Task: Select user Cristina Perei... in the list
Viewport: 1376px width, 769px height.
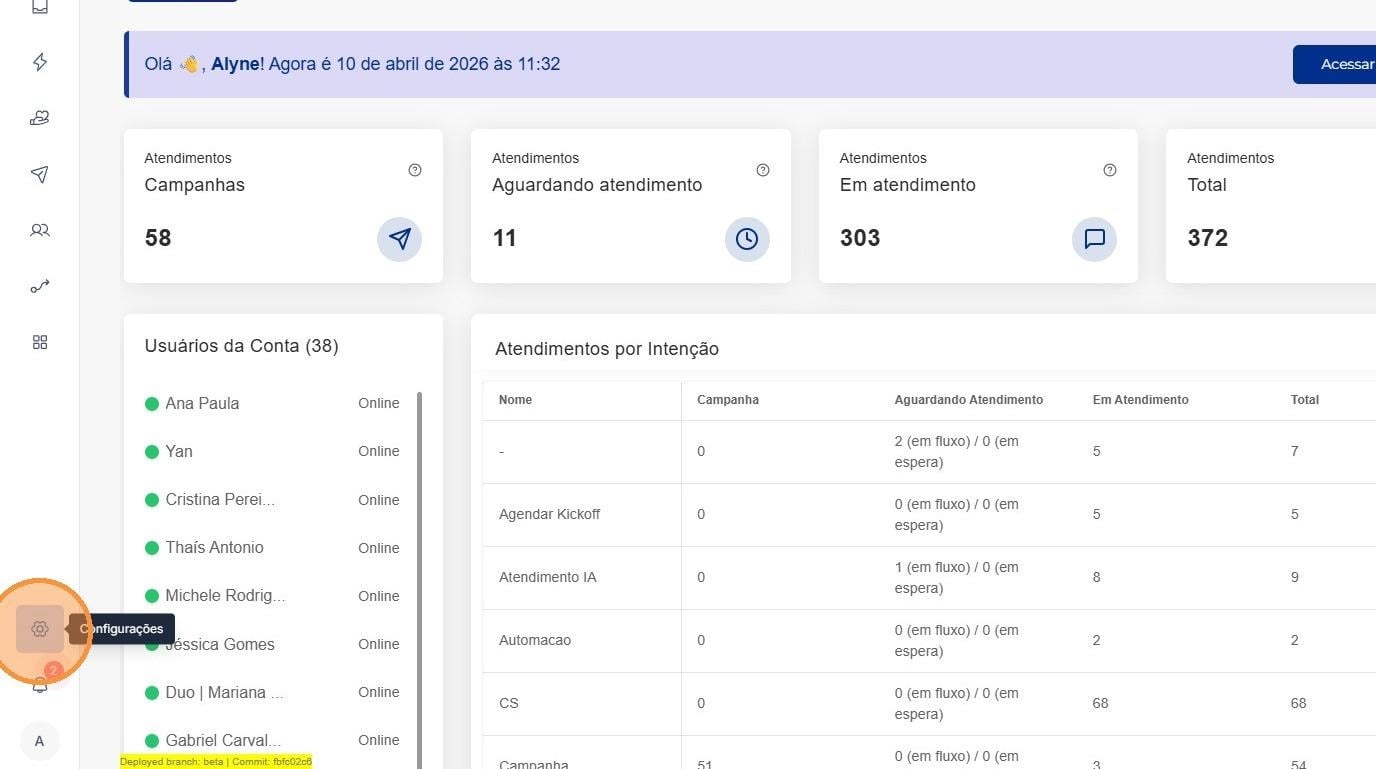Action: [x=220, y=499]
